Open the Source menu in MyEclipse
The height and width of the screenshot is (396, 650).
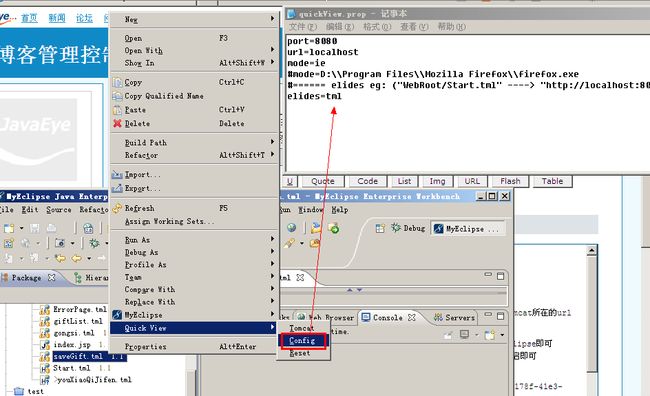click(58, 210)
